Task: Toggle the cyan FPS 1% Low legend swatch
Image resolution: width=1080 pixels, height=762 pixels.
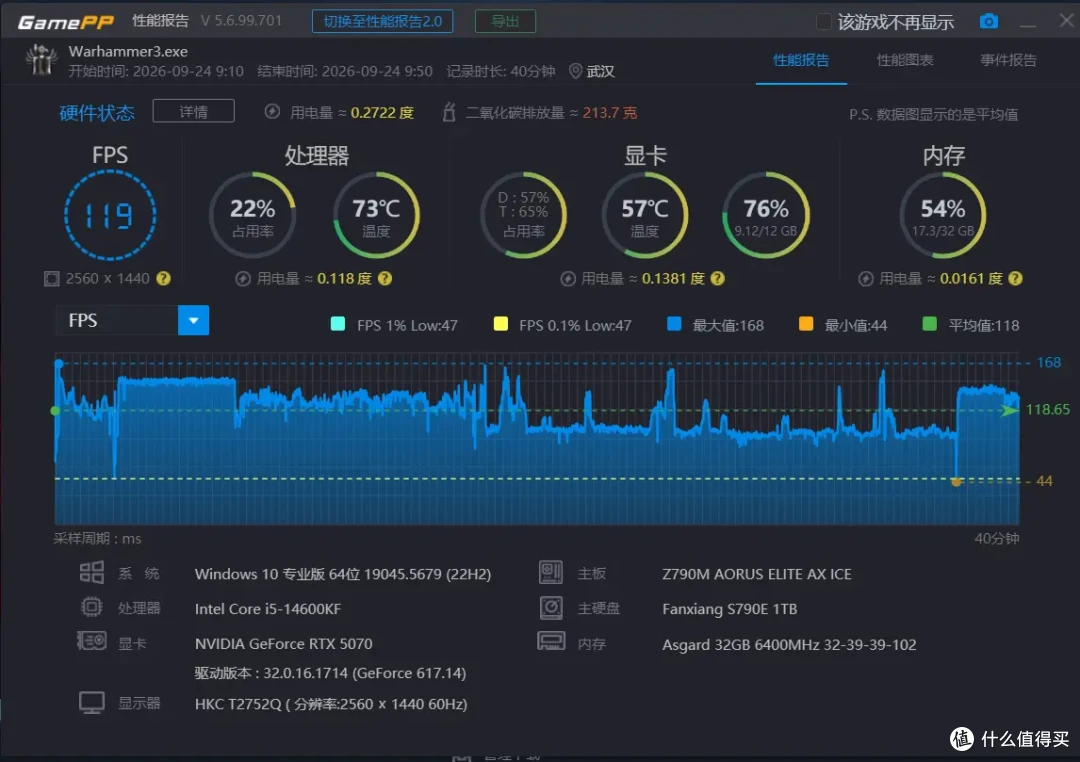Action: pos(338,325)
